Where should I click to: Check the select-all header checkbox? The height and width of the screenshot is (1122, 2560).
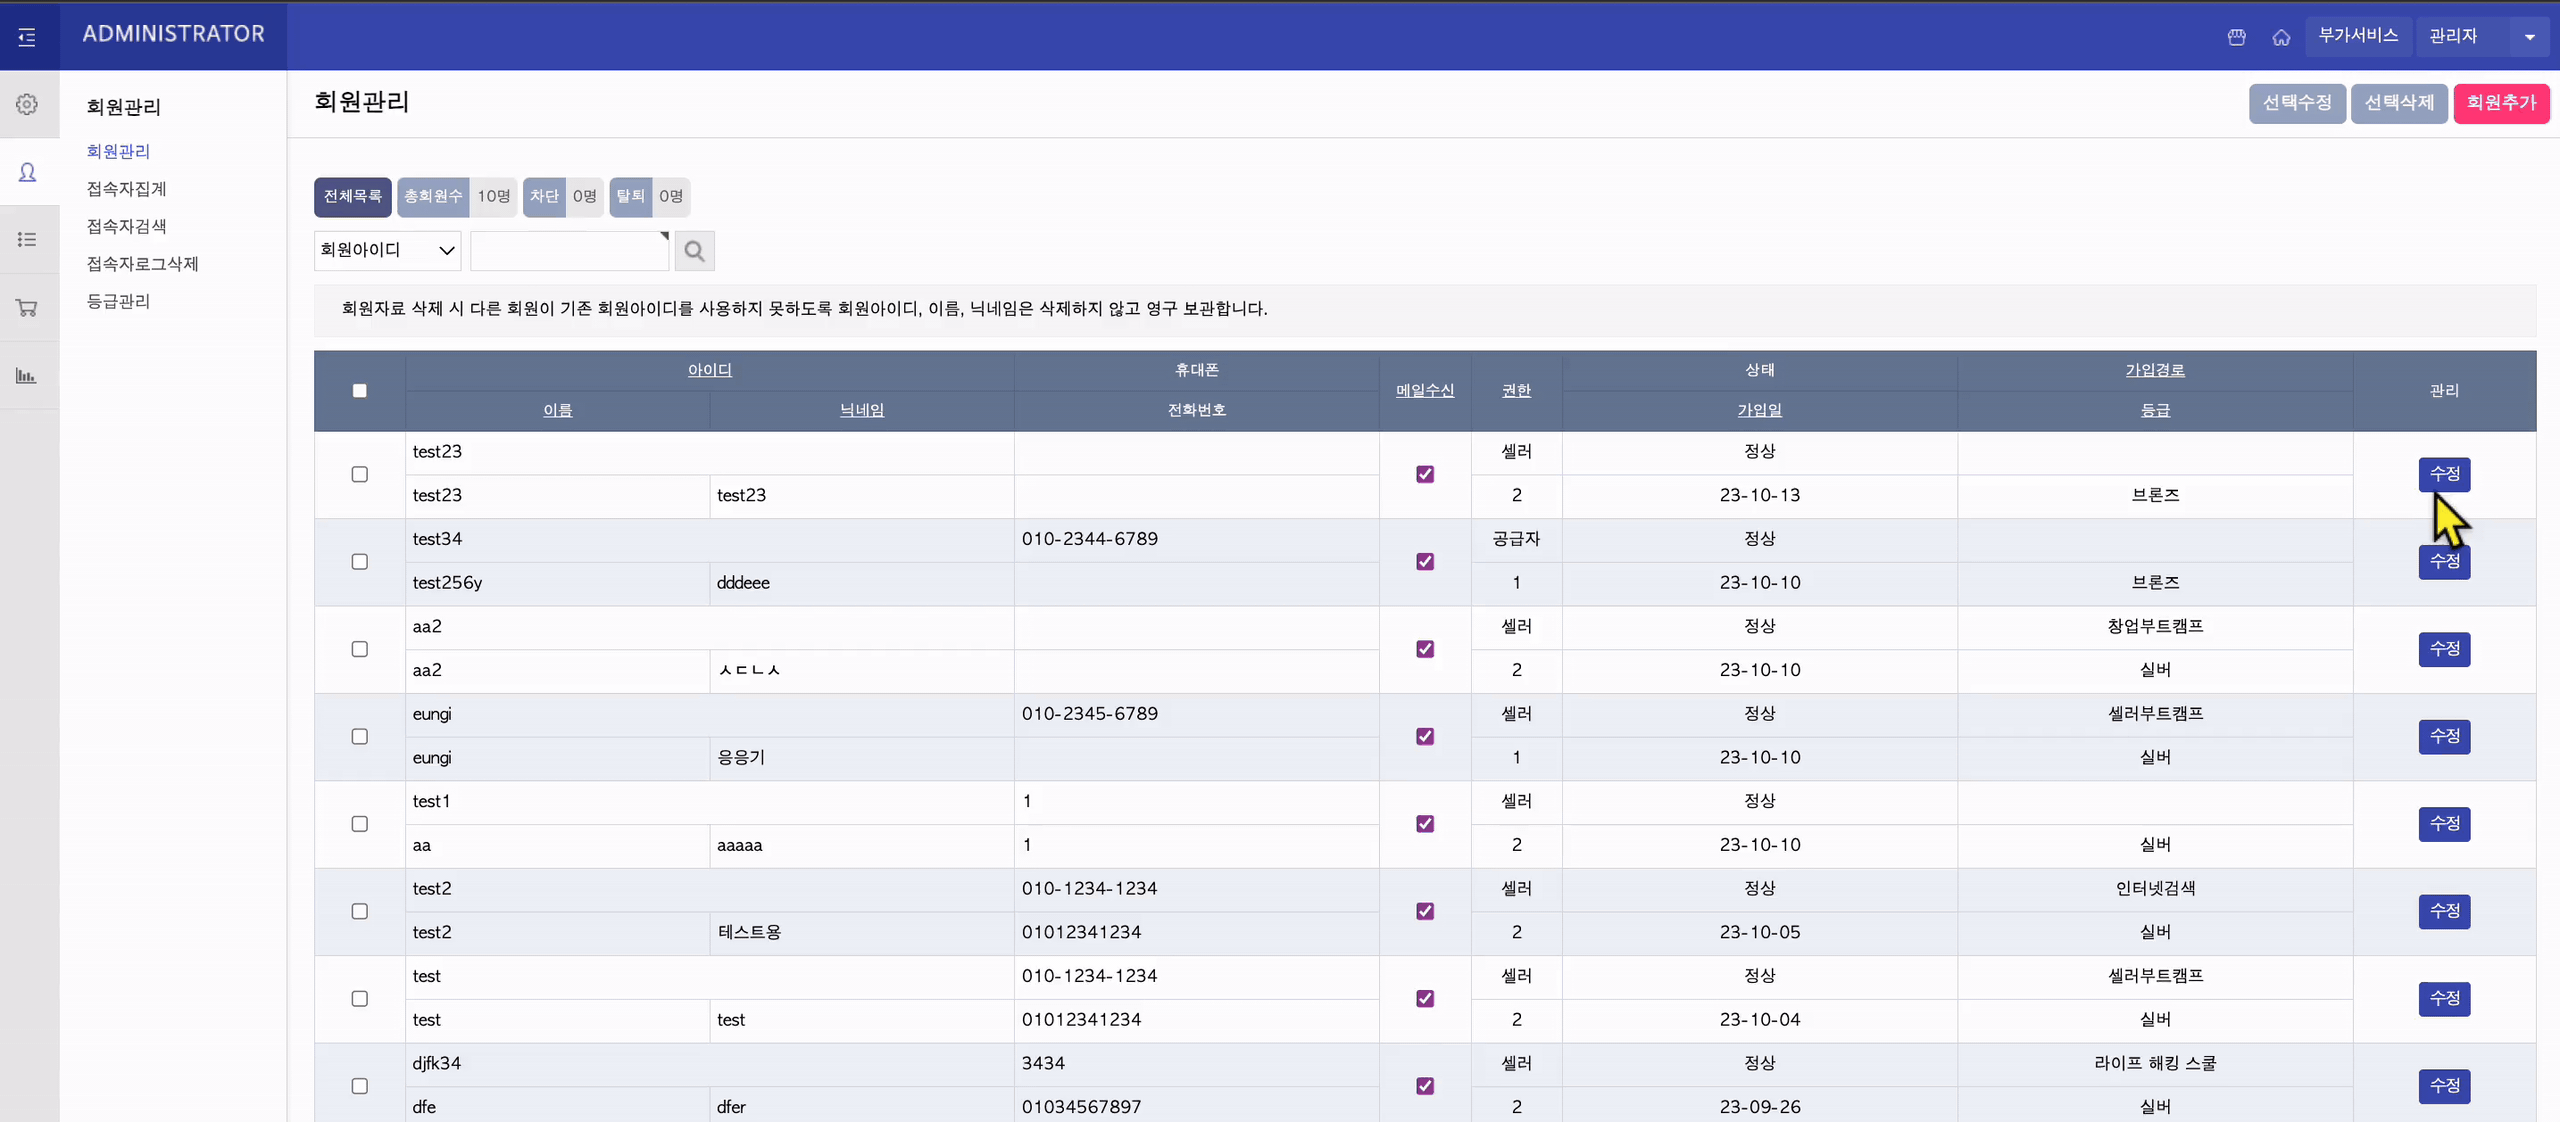click(359, 391)
